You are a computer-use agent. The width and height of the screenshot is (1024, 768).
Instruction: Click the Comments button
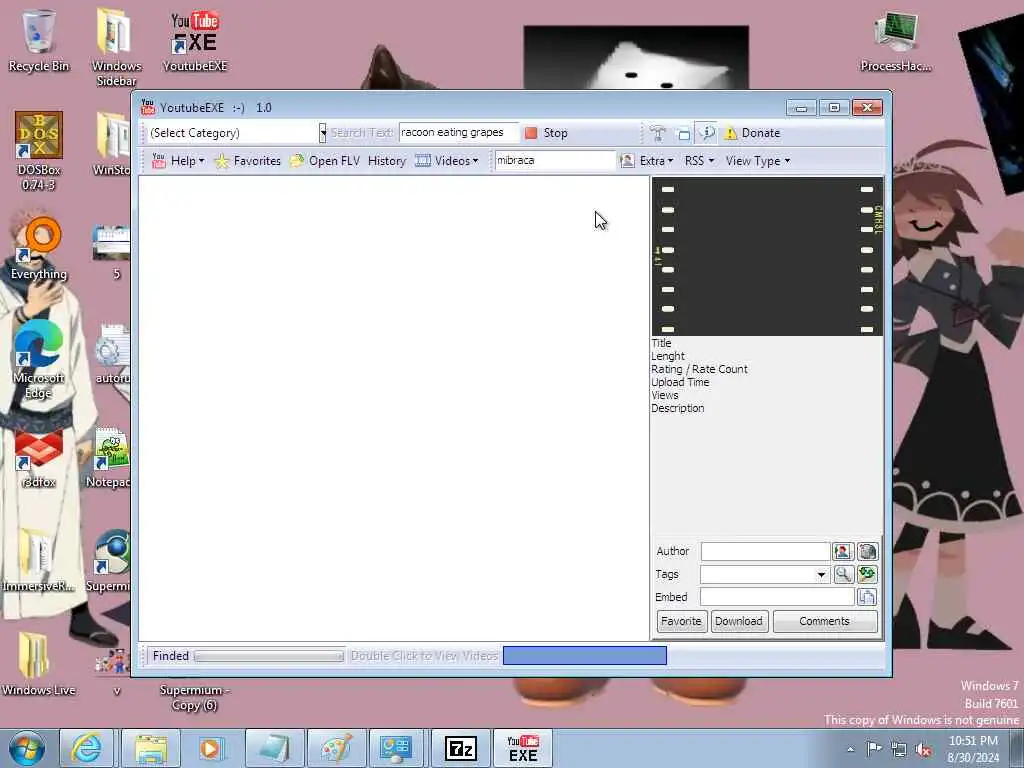[825, 621]
